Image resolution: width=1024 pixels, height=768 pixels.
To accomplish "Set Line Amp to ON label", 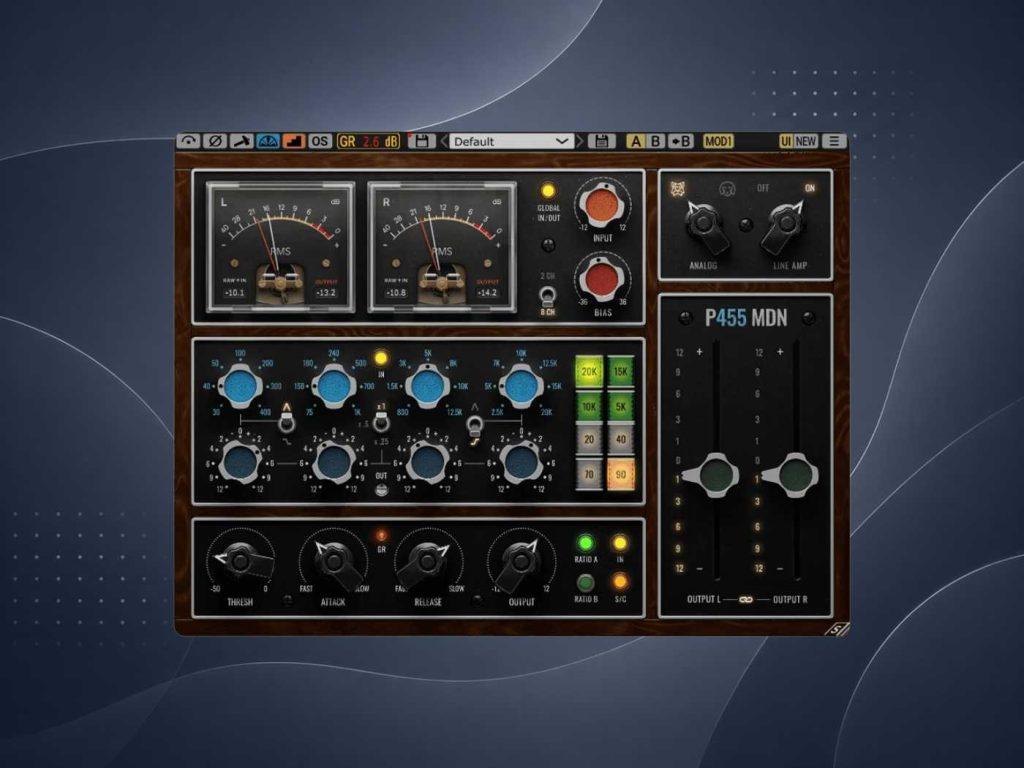I will pos(810,188).
